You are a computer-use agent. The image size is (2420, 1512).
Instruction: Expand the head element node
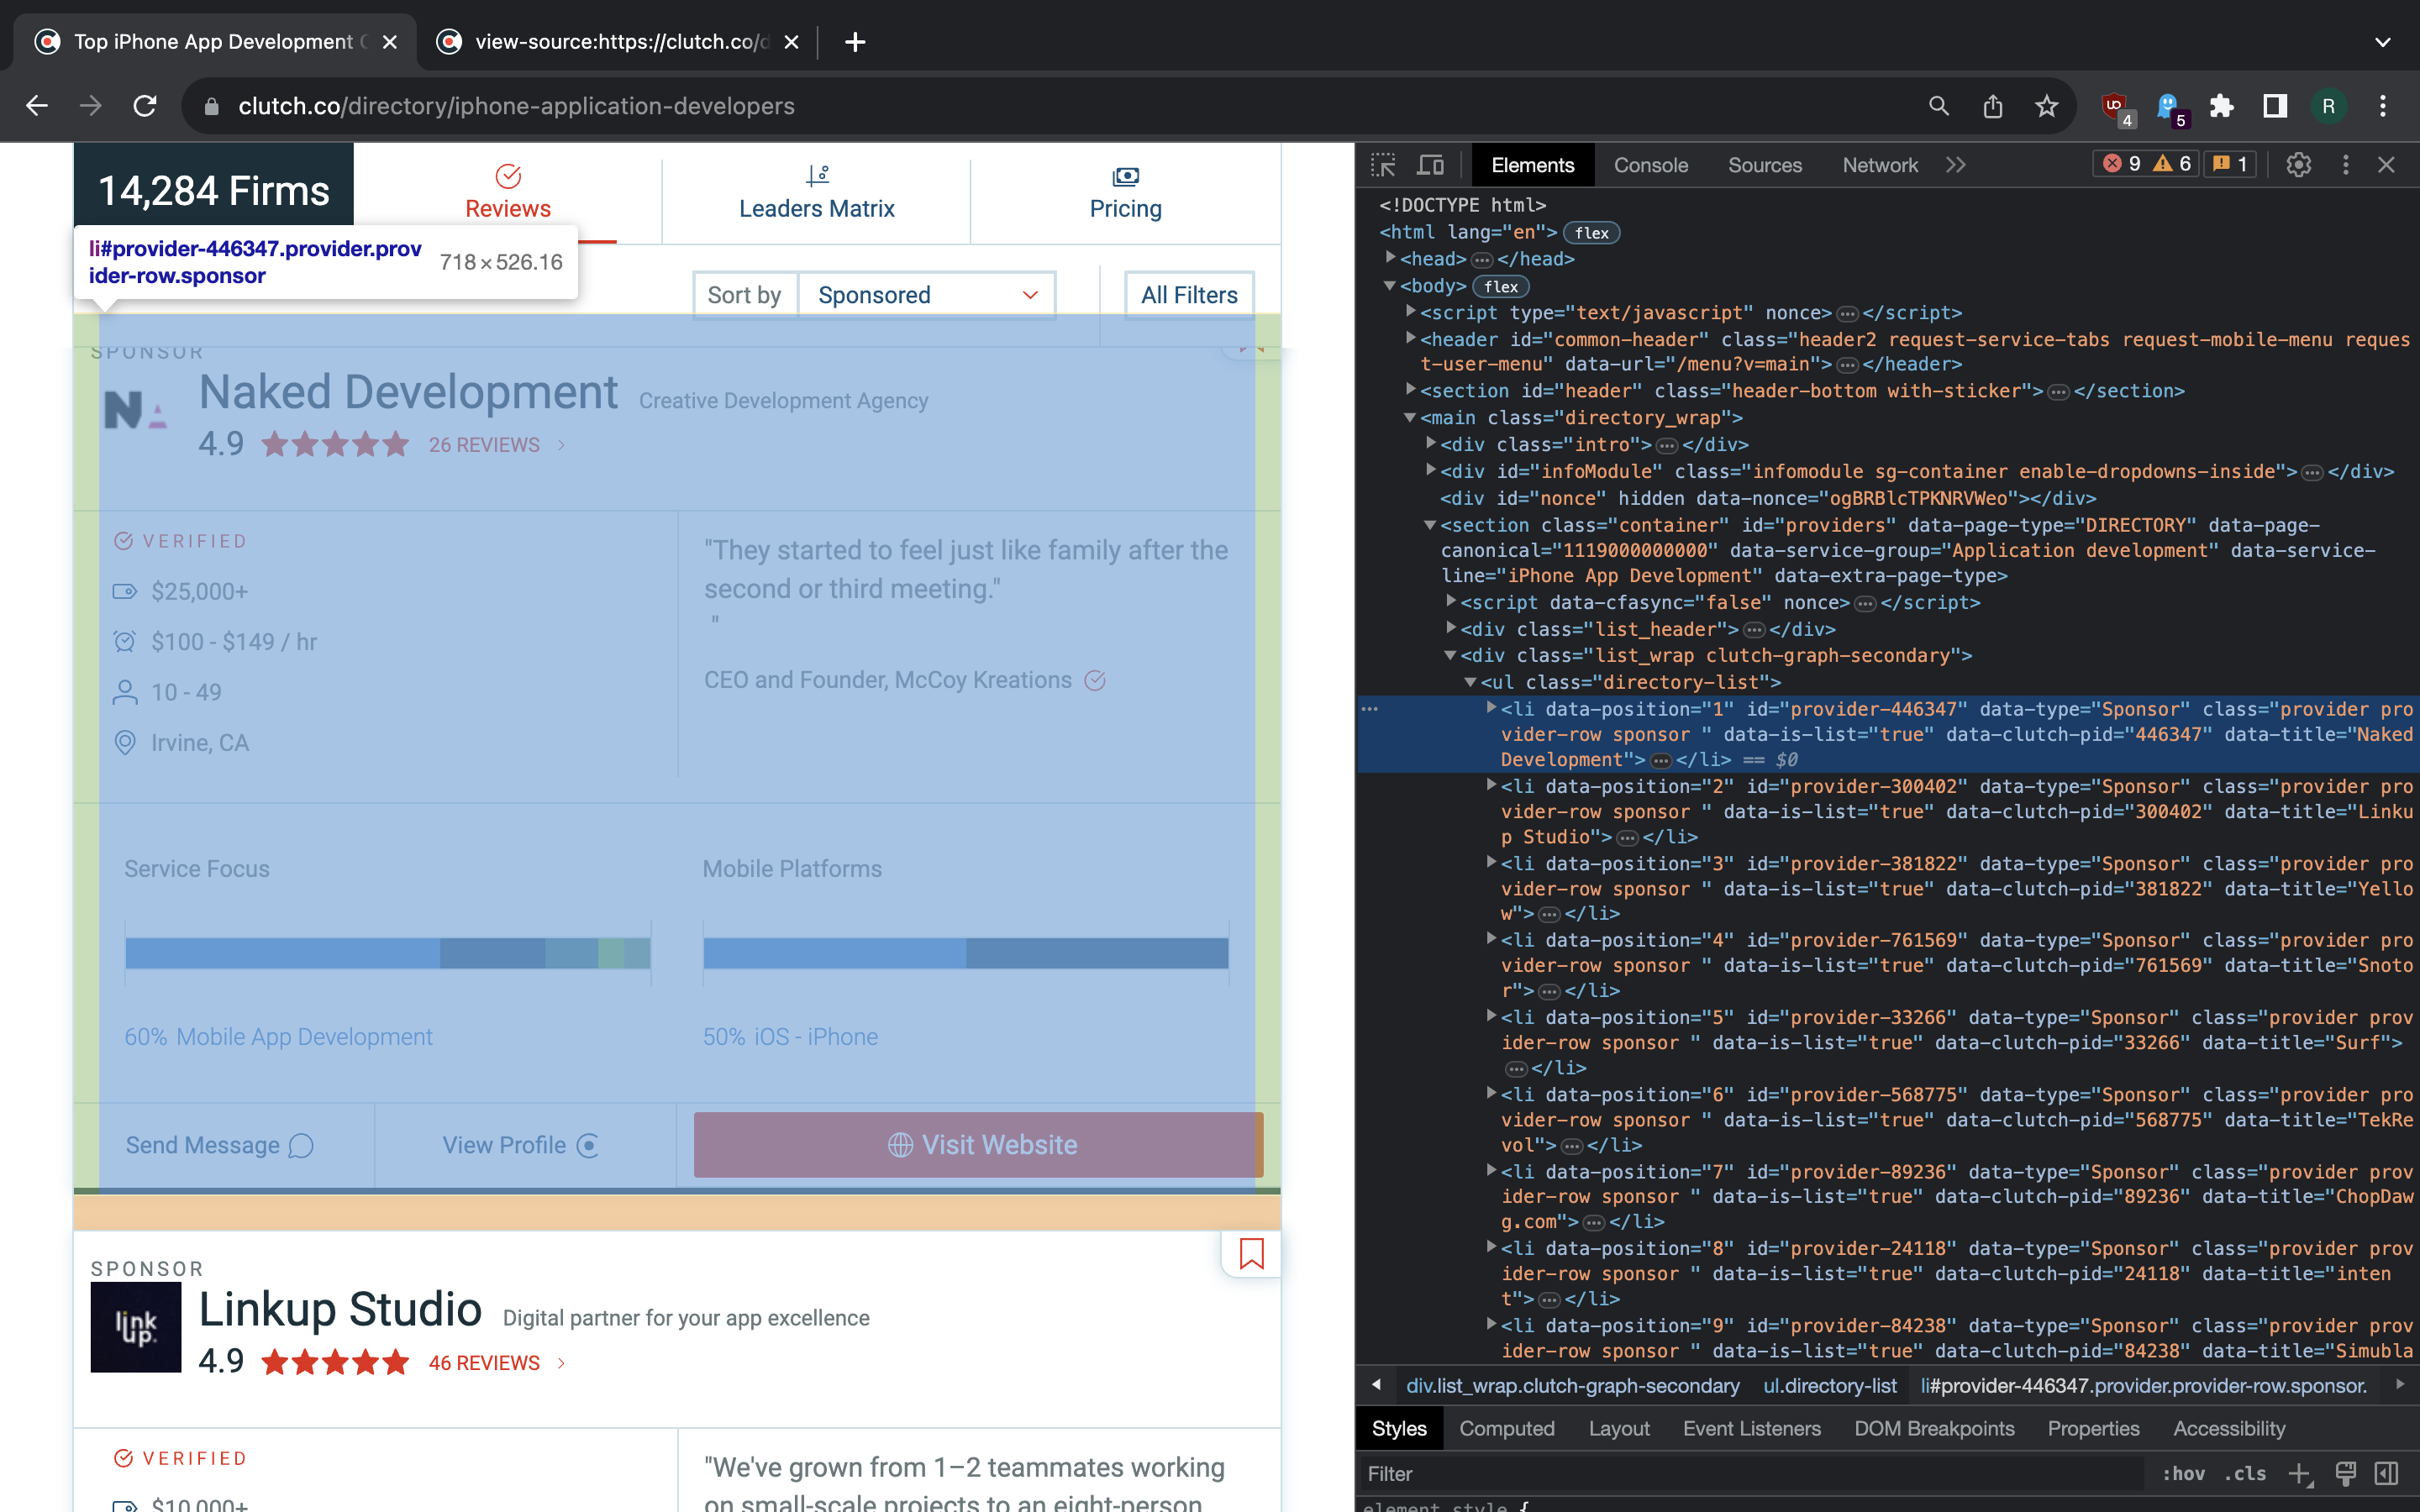coord(1390,258)
